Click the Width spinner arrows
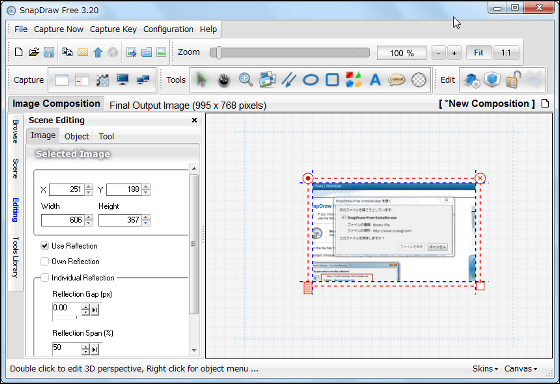Image resolution: width=560 pixels, height=384 pixels. coord(89,220)
